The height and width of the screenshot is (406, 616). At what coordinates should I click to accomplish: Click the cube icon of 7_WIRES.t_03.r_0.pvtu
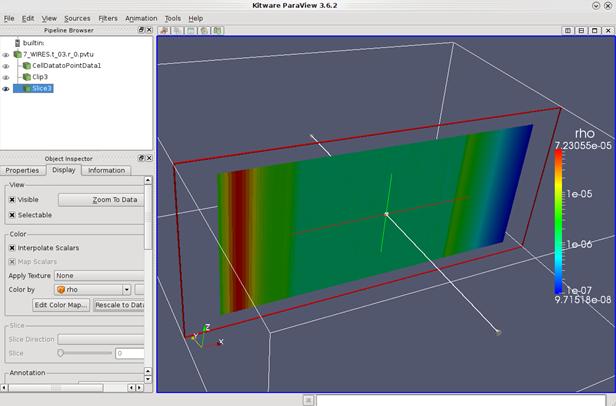point(17,54)
